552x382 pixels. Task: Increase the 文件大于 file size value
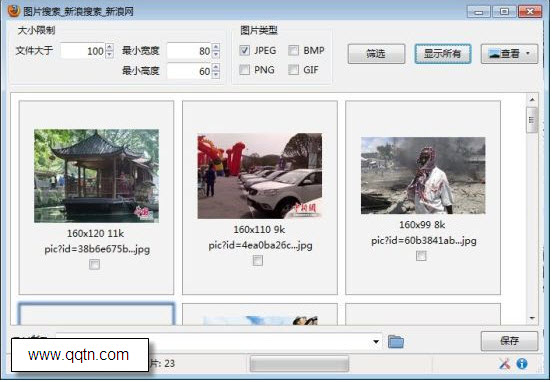[109, 47]
